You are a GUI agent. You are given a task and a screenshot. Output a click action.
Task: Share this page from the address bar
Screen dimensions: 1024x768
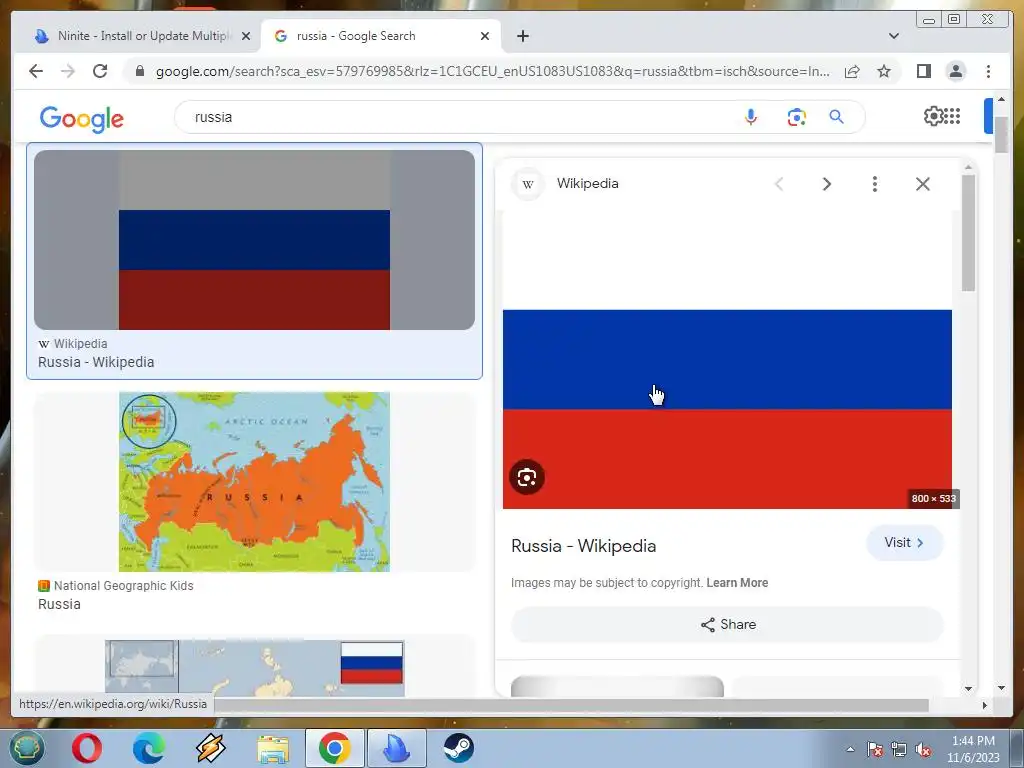pyautogui.click(x=852, y=71)
